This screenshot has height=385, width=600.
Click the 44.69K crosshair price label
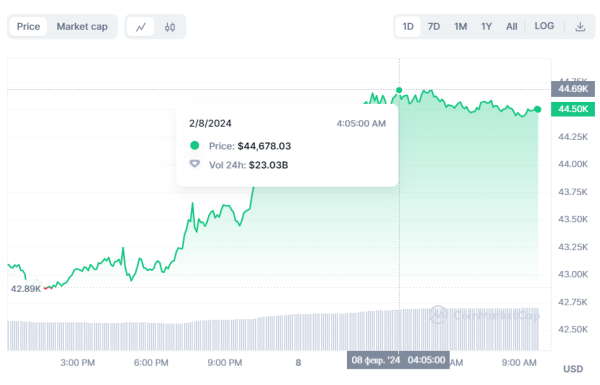tap(573, 89)
